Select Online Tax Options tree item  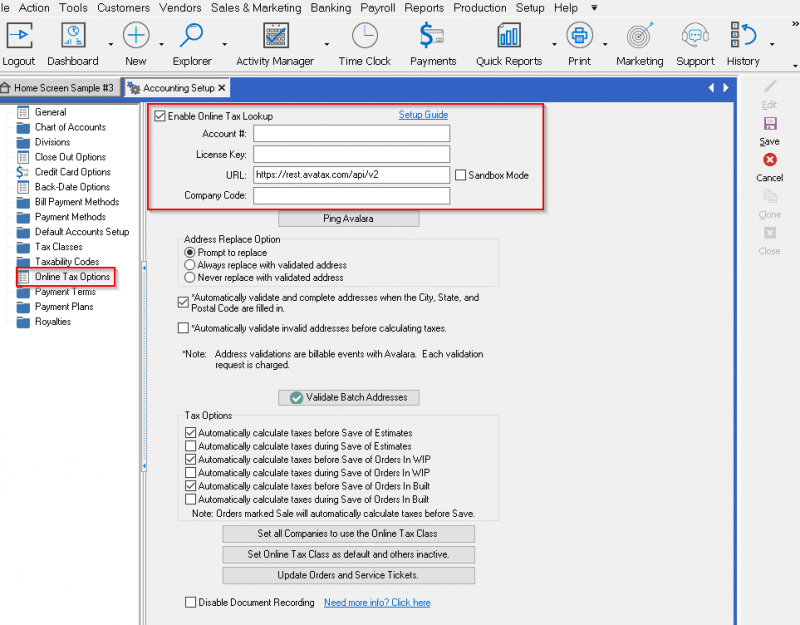point(72,277)
